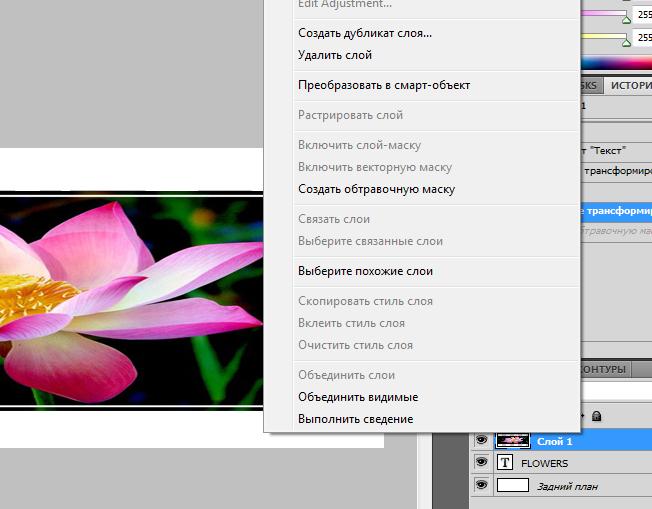Select the Слой 1 layer thumbnail
652x509 pixels.
[x=512, y=441]
